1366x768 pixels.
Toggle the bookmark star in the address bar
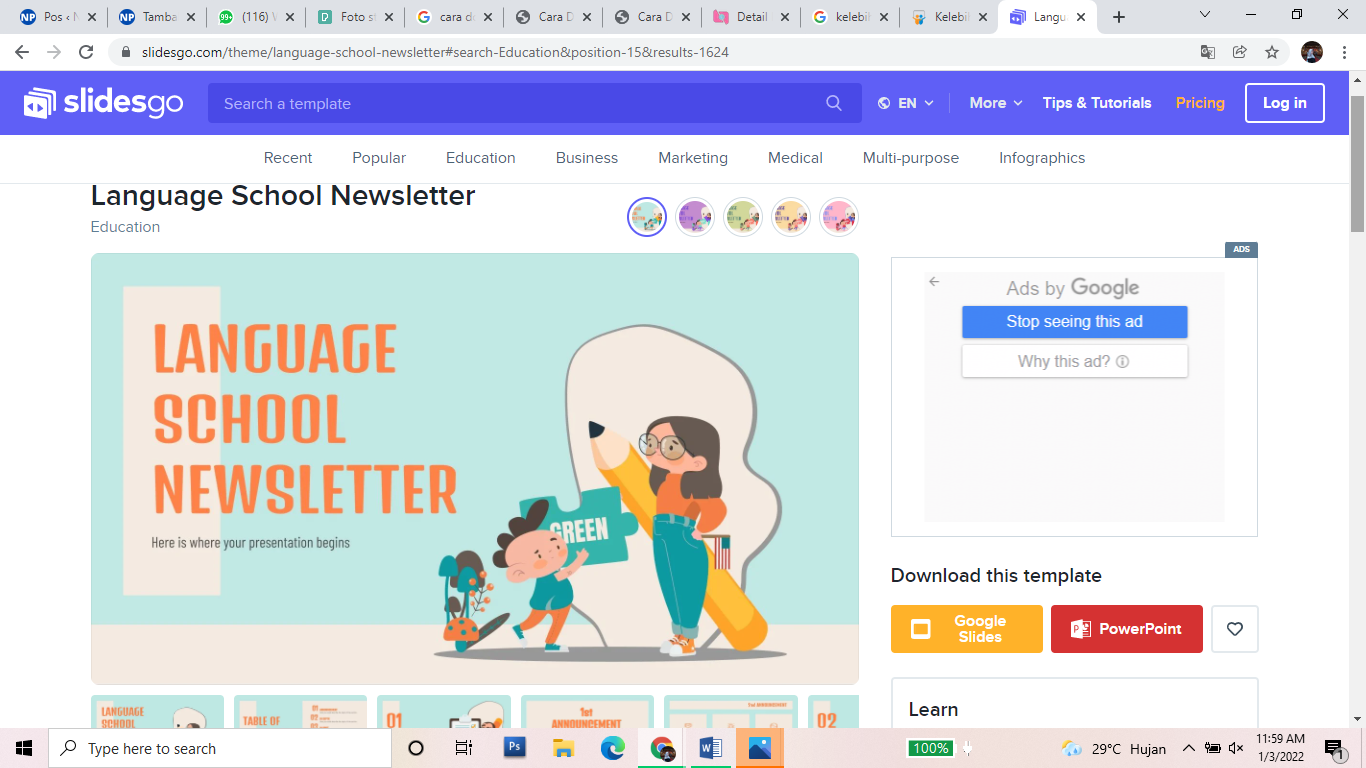pos(1271,51)
